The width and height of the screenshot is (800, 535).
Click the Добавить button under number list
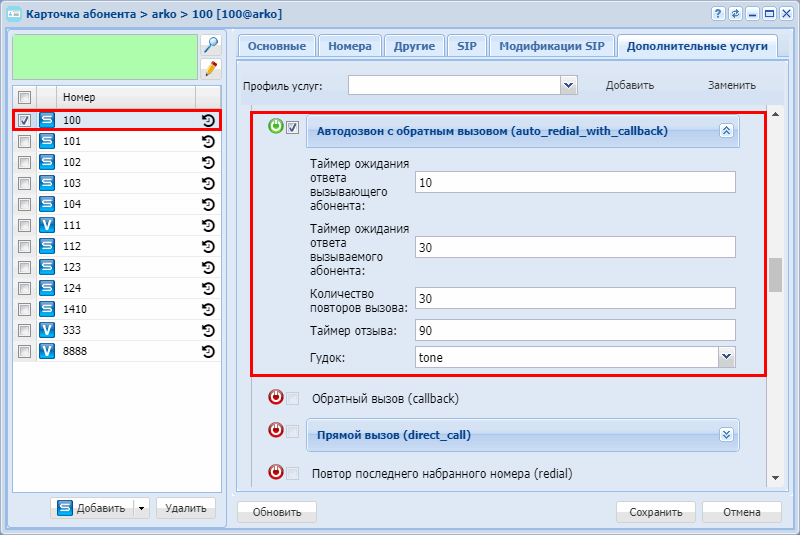pyautogui.click(x=92, y=508)
